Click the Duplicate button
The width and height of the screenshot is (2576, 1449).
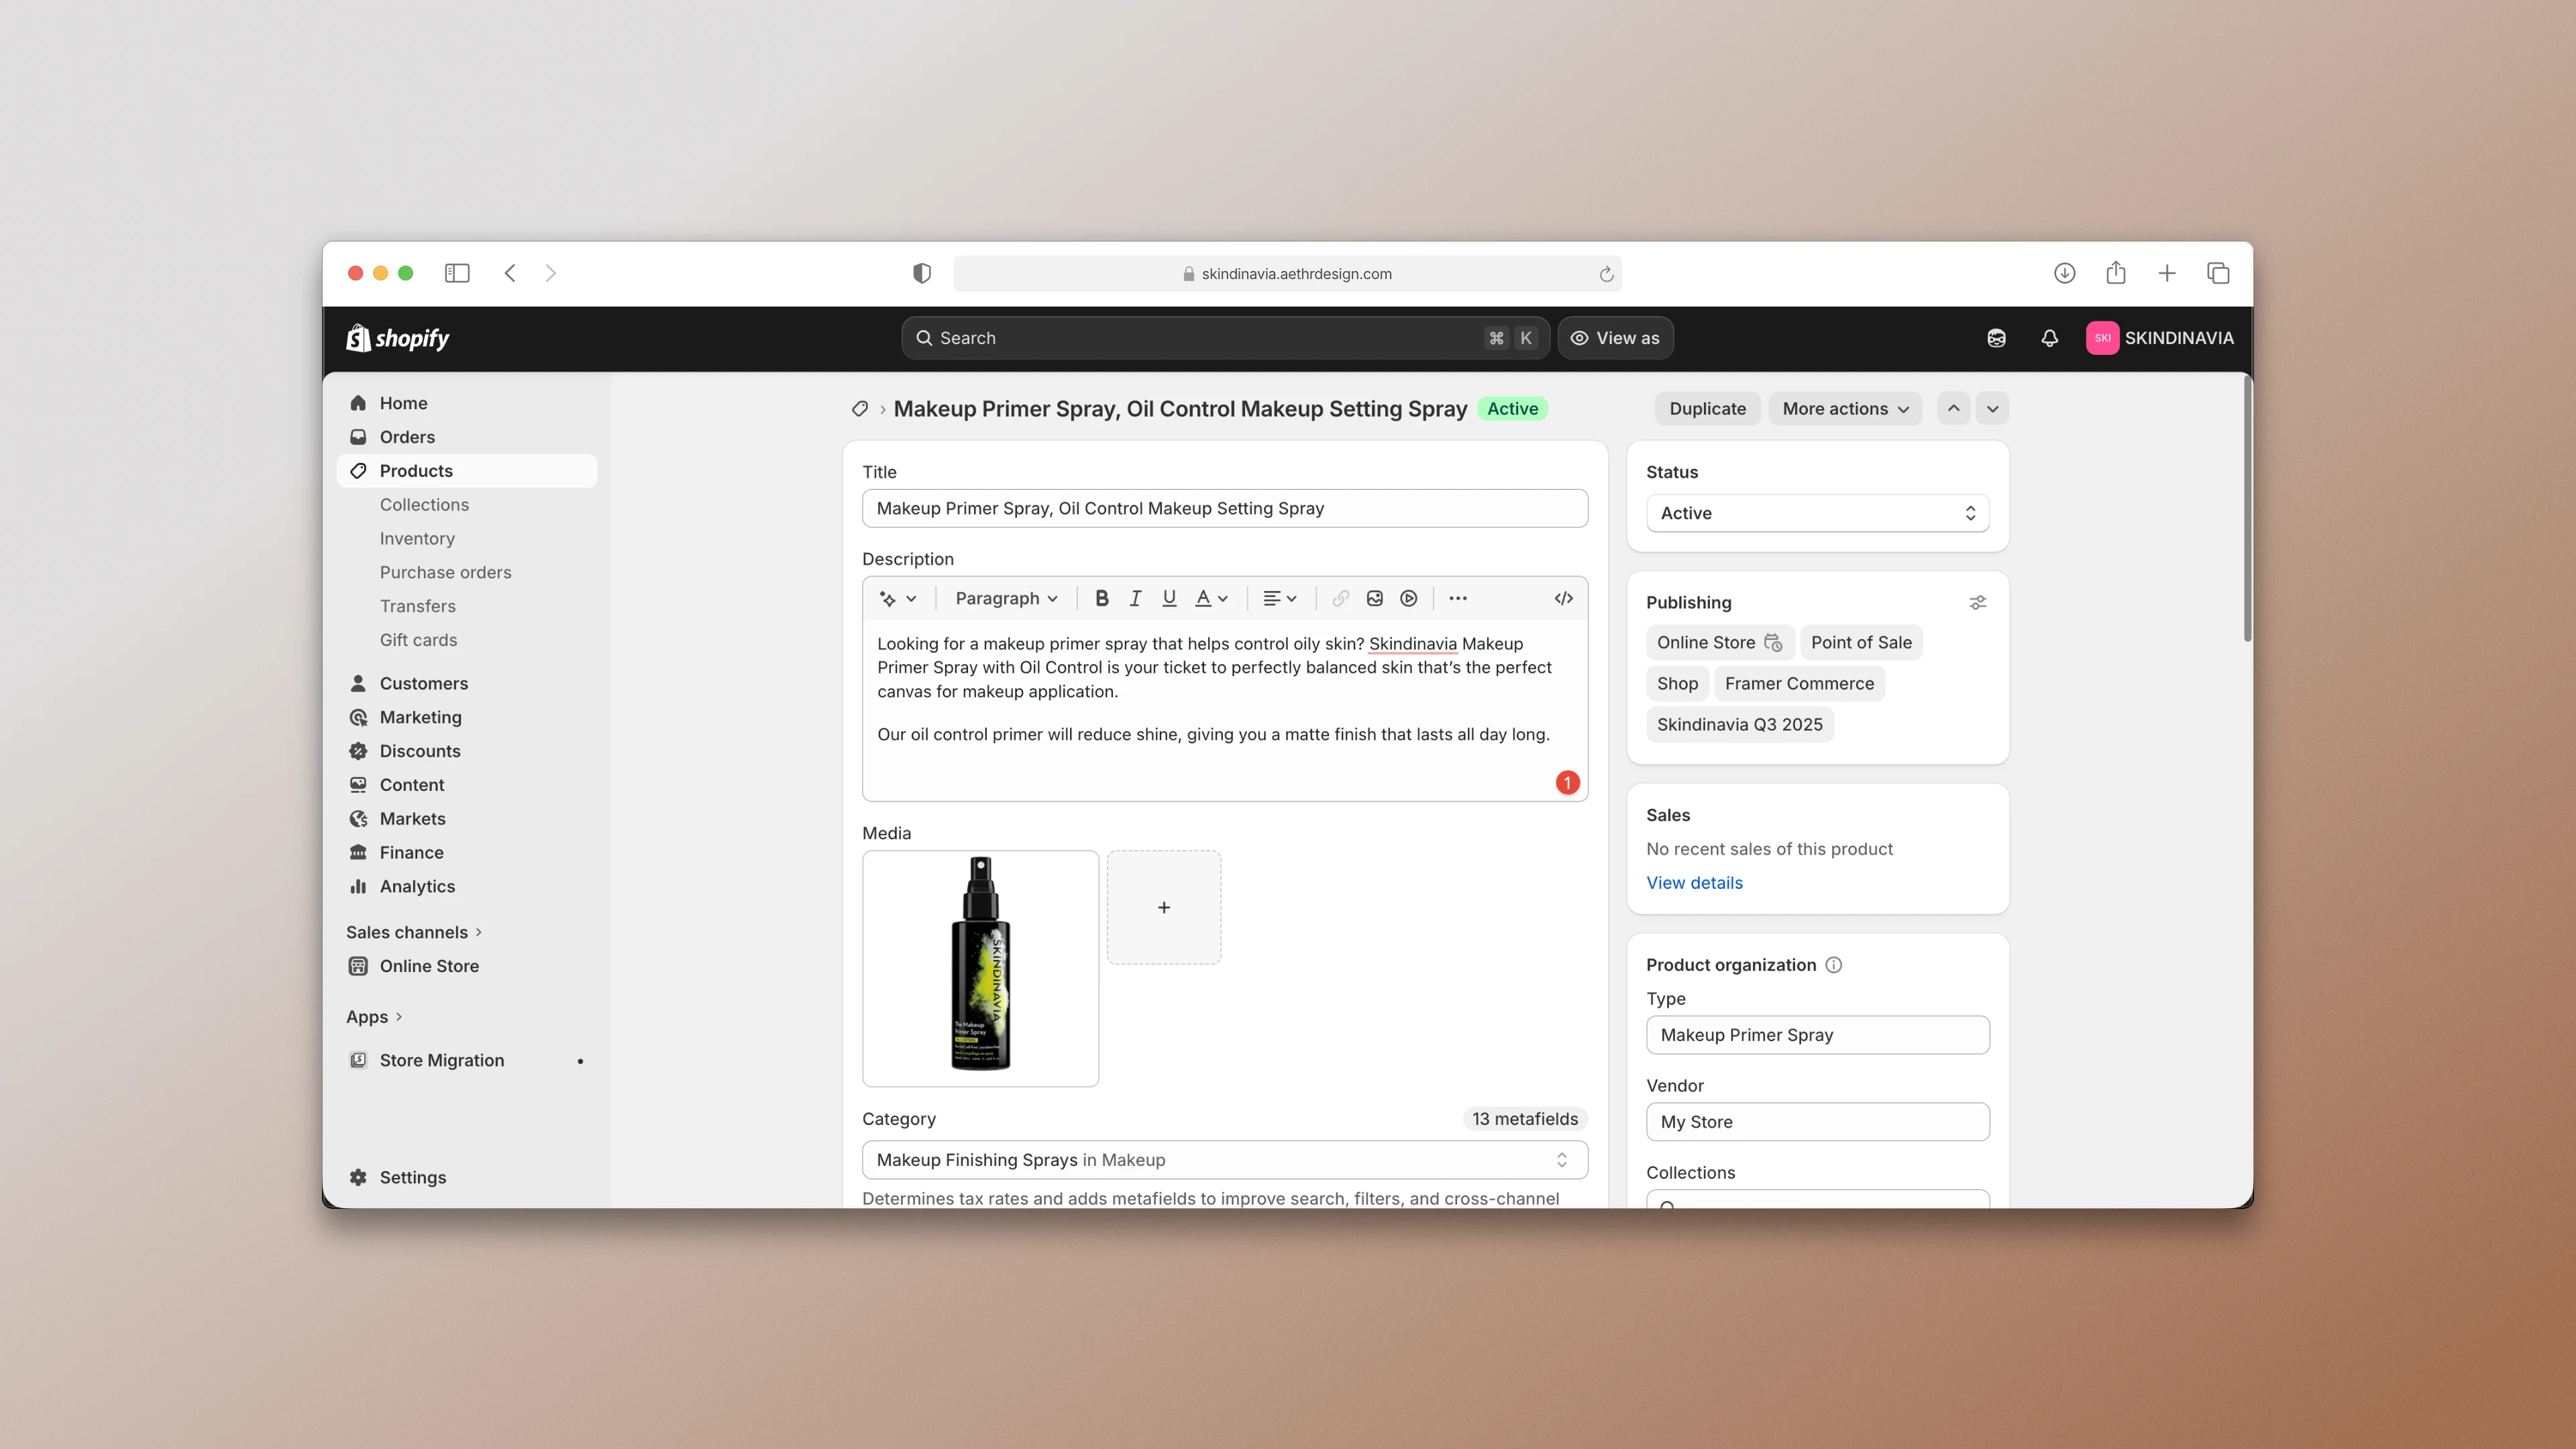(x=1707, y=408)
